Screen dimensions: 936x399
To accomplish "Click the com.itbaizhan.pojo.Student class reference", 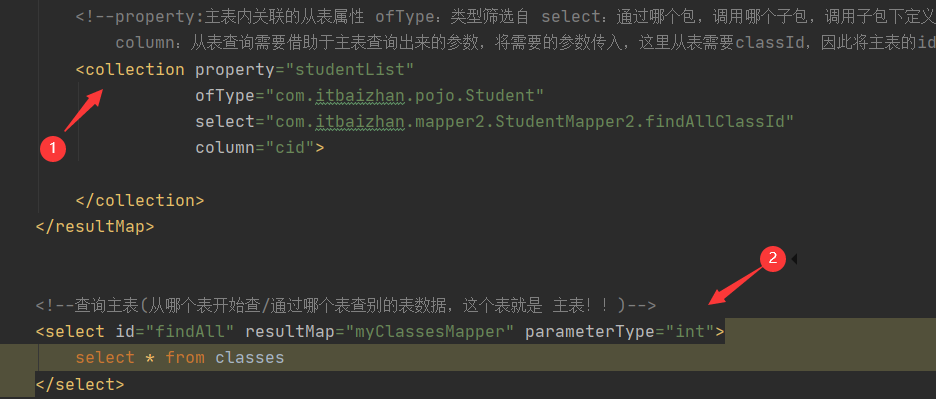I will [x=404, y=96].
